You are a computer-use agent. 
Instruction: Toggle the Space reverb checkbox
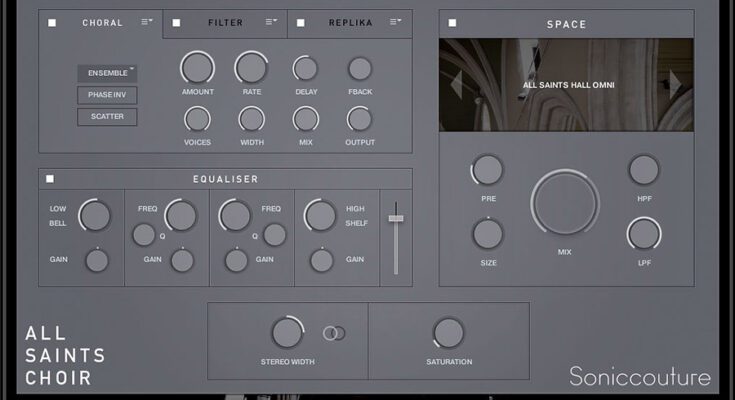coord(452,23)
